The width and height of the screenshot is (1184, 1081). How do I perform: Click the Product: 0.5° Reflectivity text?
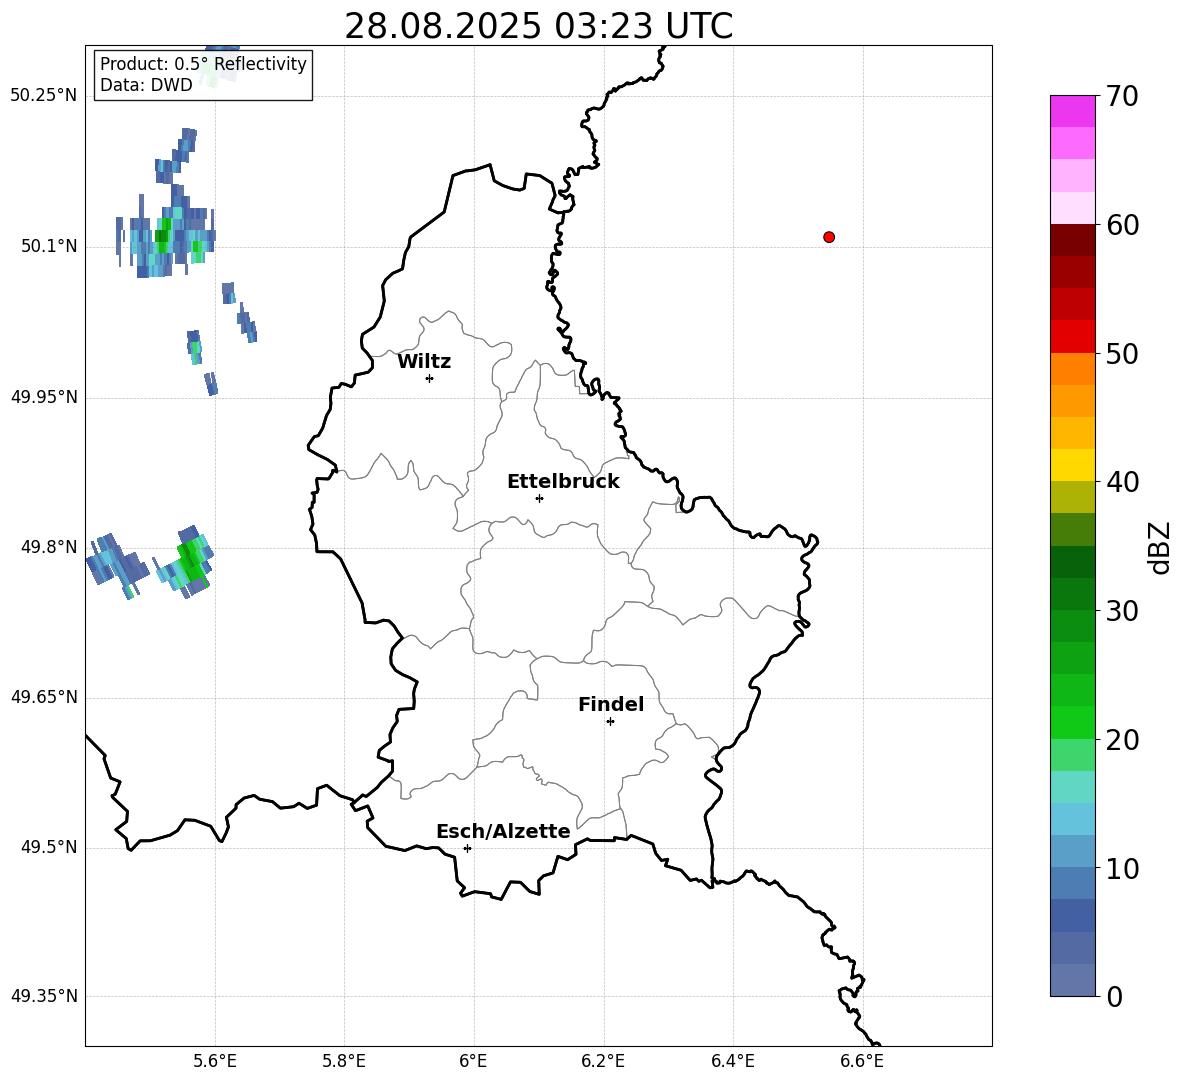203,63
